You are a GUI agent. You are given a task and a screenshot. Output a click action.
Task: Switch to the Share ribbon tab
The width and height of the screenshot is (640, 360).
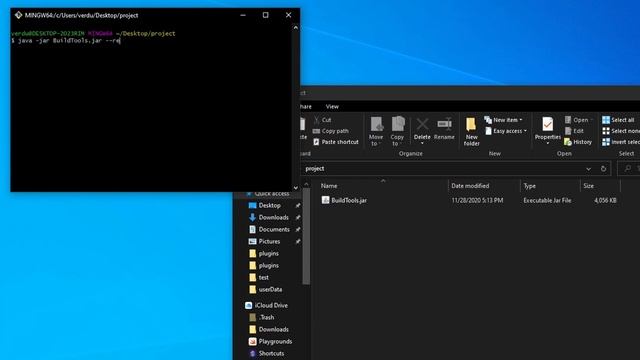tap(306, 107)
